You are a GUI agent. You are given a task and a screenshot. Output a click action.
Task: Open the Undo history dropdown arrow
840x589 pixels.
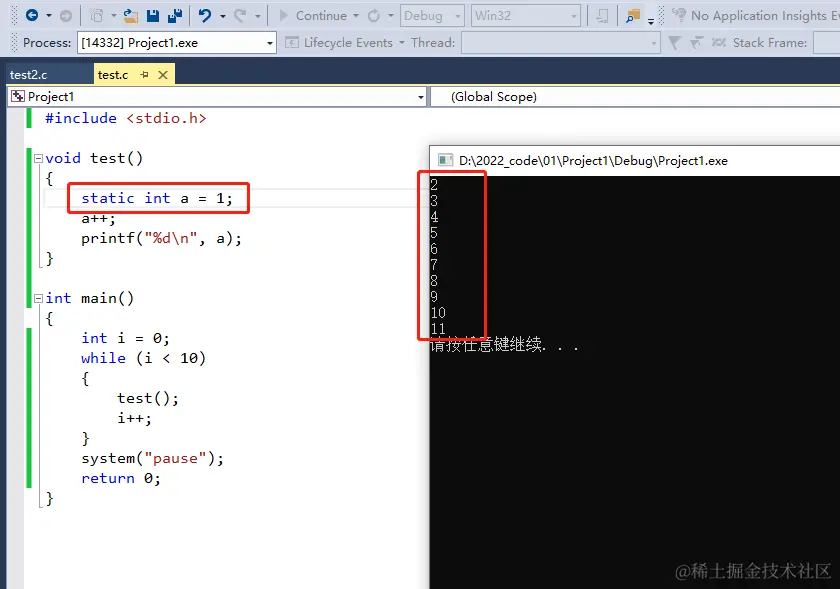pyautogui.click(x=222, y=16)
